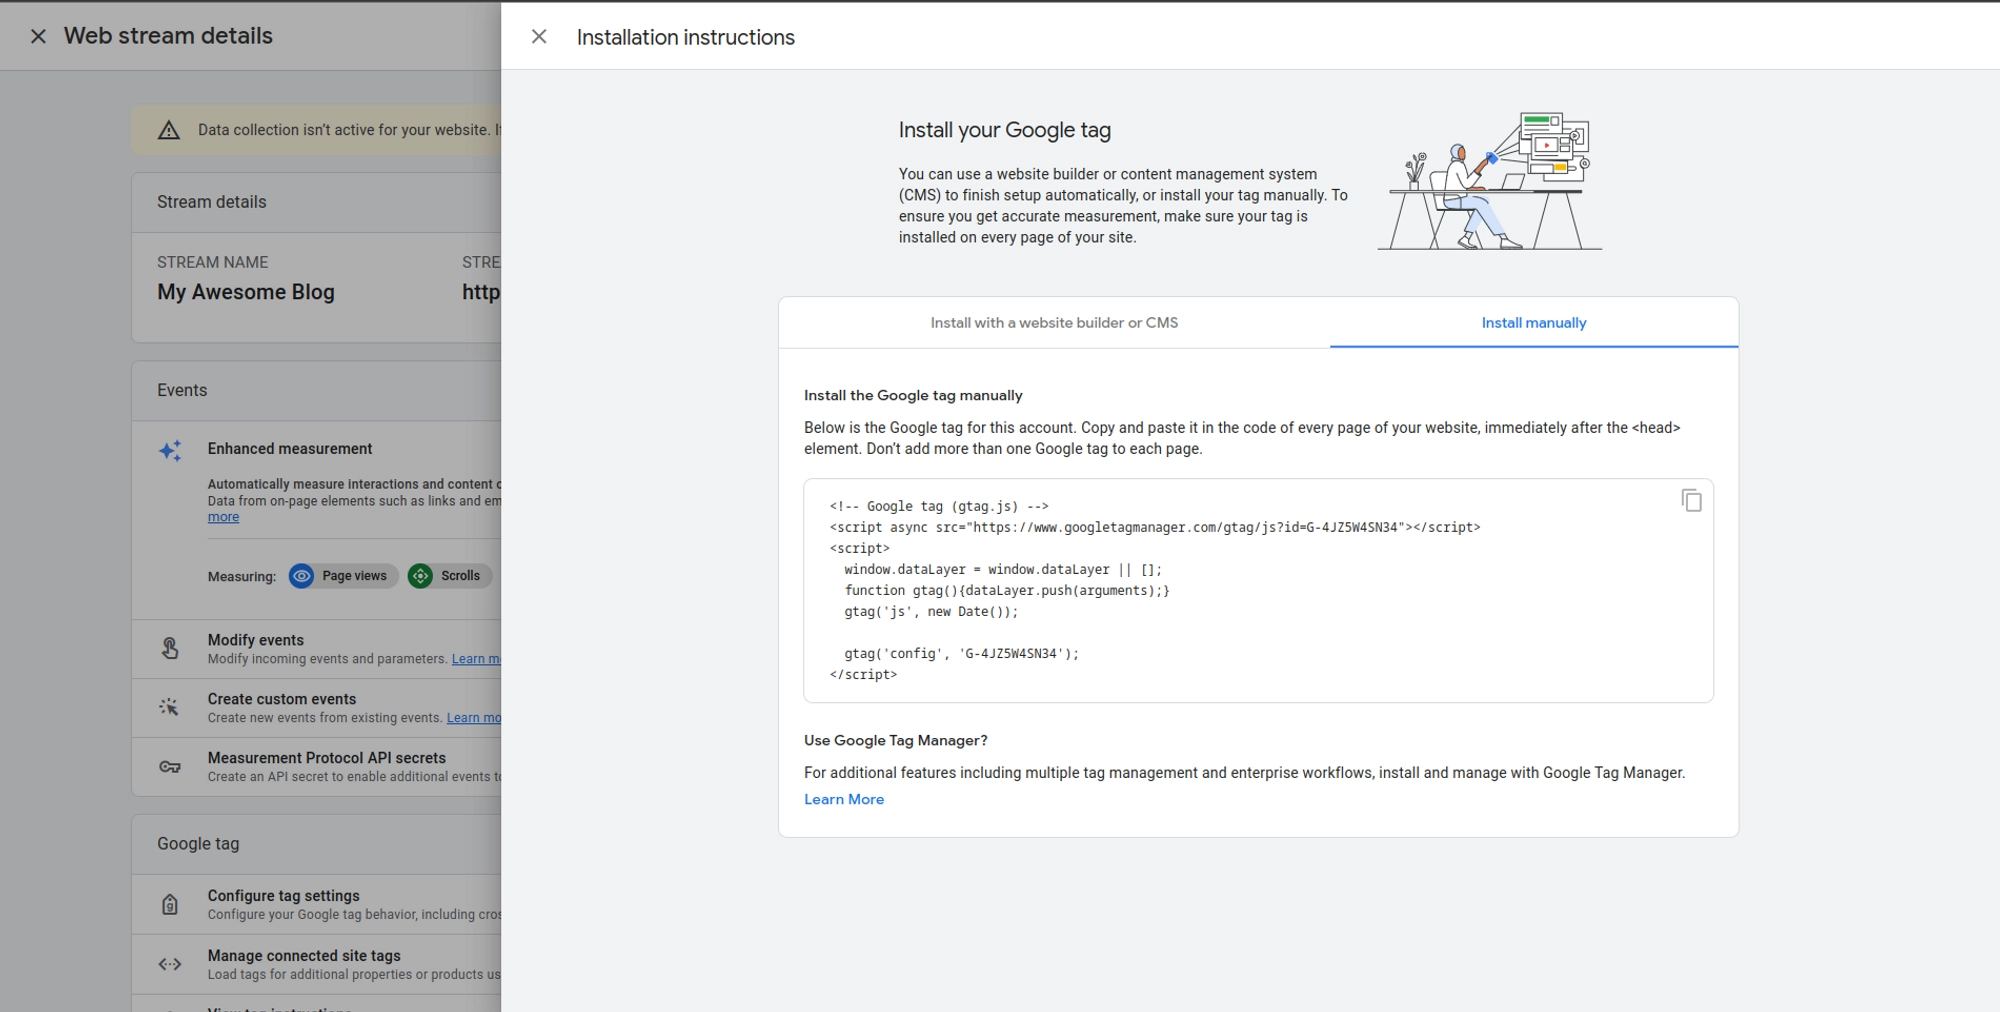Click the Google tag illustration image
Image resolution: width=2000 pixels, height=1012 pixels.
click(1490, 181)
